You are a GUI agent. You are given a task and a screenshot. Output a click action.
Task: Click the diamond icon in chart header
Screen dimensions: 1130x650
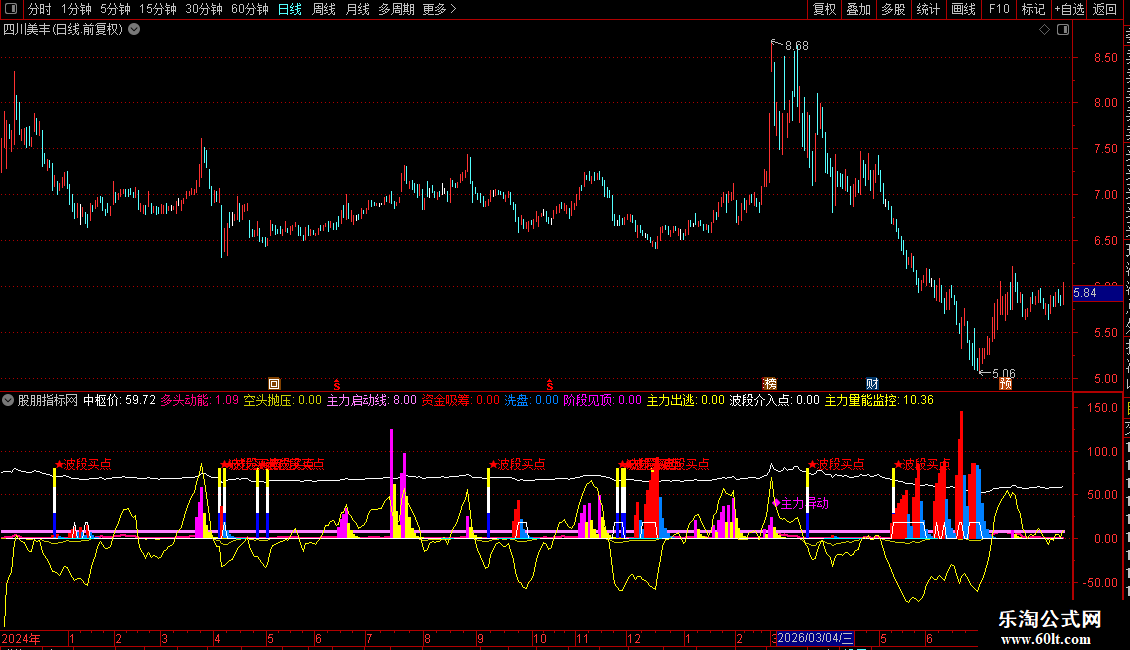(1044, 30)
